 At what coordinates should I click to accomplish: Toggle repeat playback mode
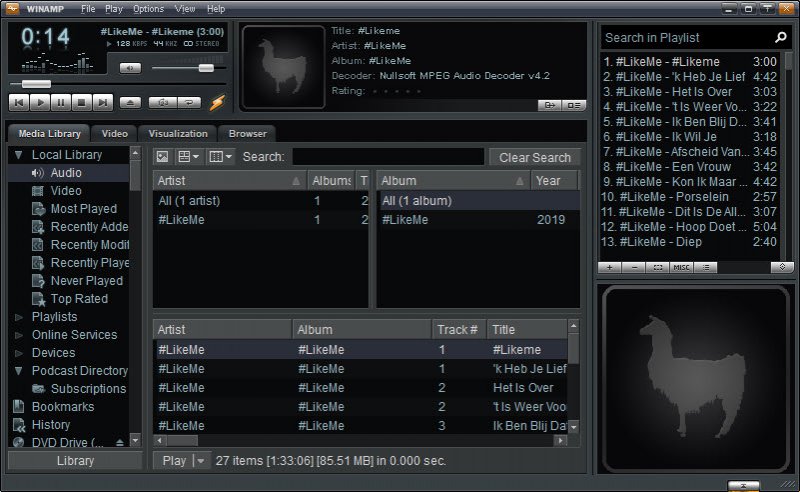189,103
